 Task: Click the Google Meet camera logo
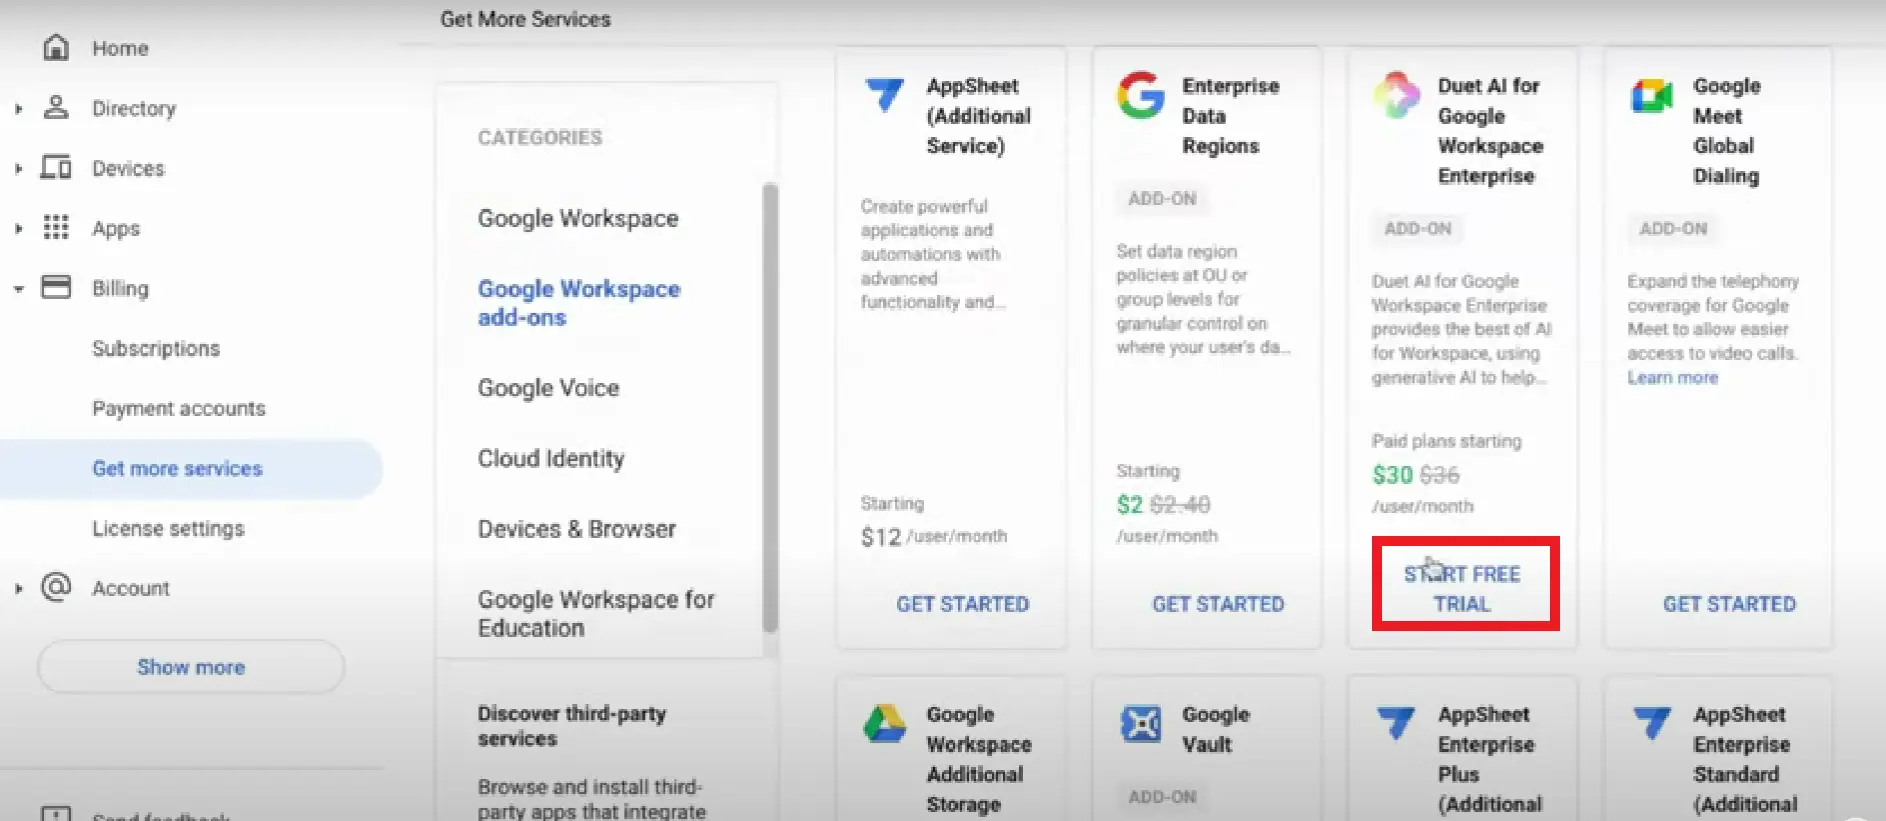point(1652,96)
